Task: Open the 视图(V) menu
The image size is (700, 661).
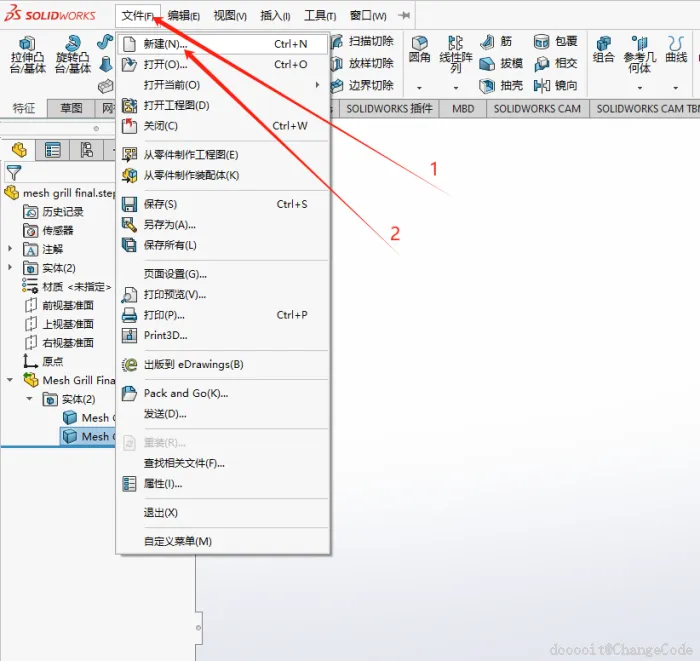Action: click(x=230, y=16)
